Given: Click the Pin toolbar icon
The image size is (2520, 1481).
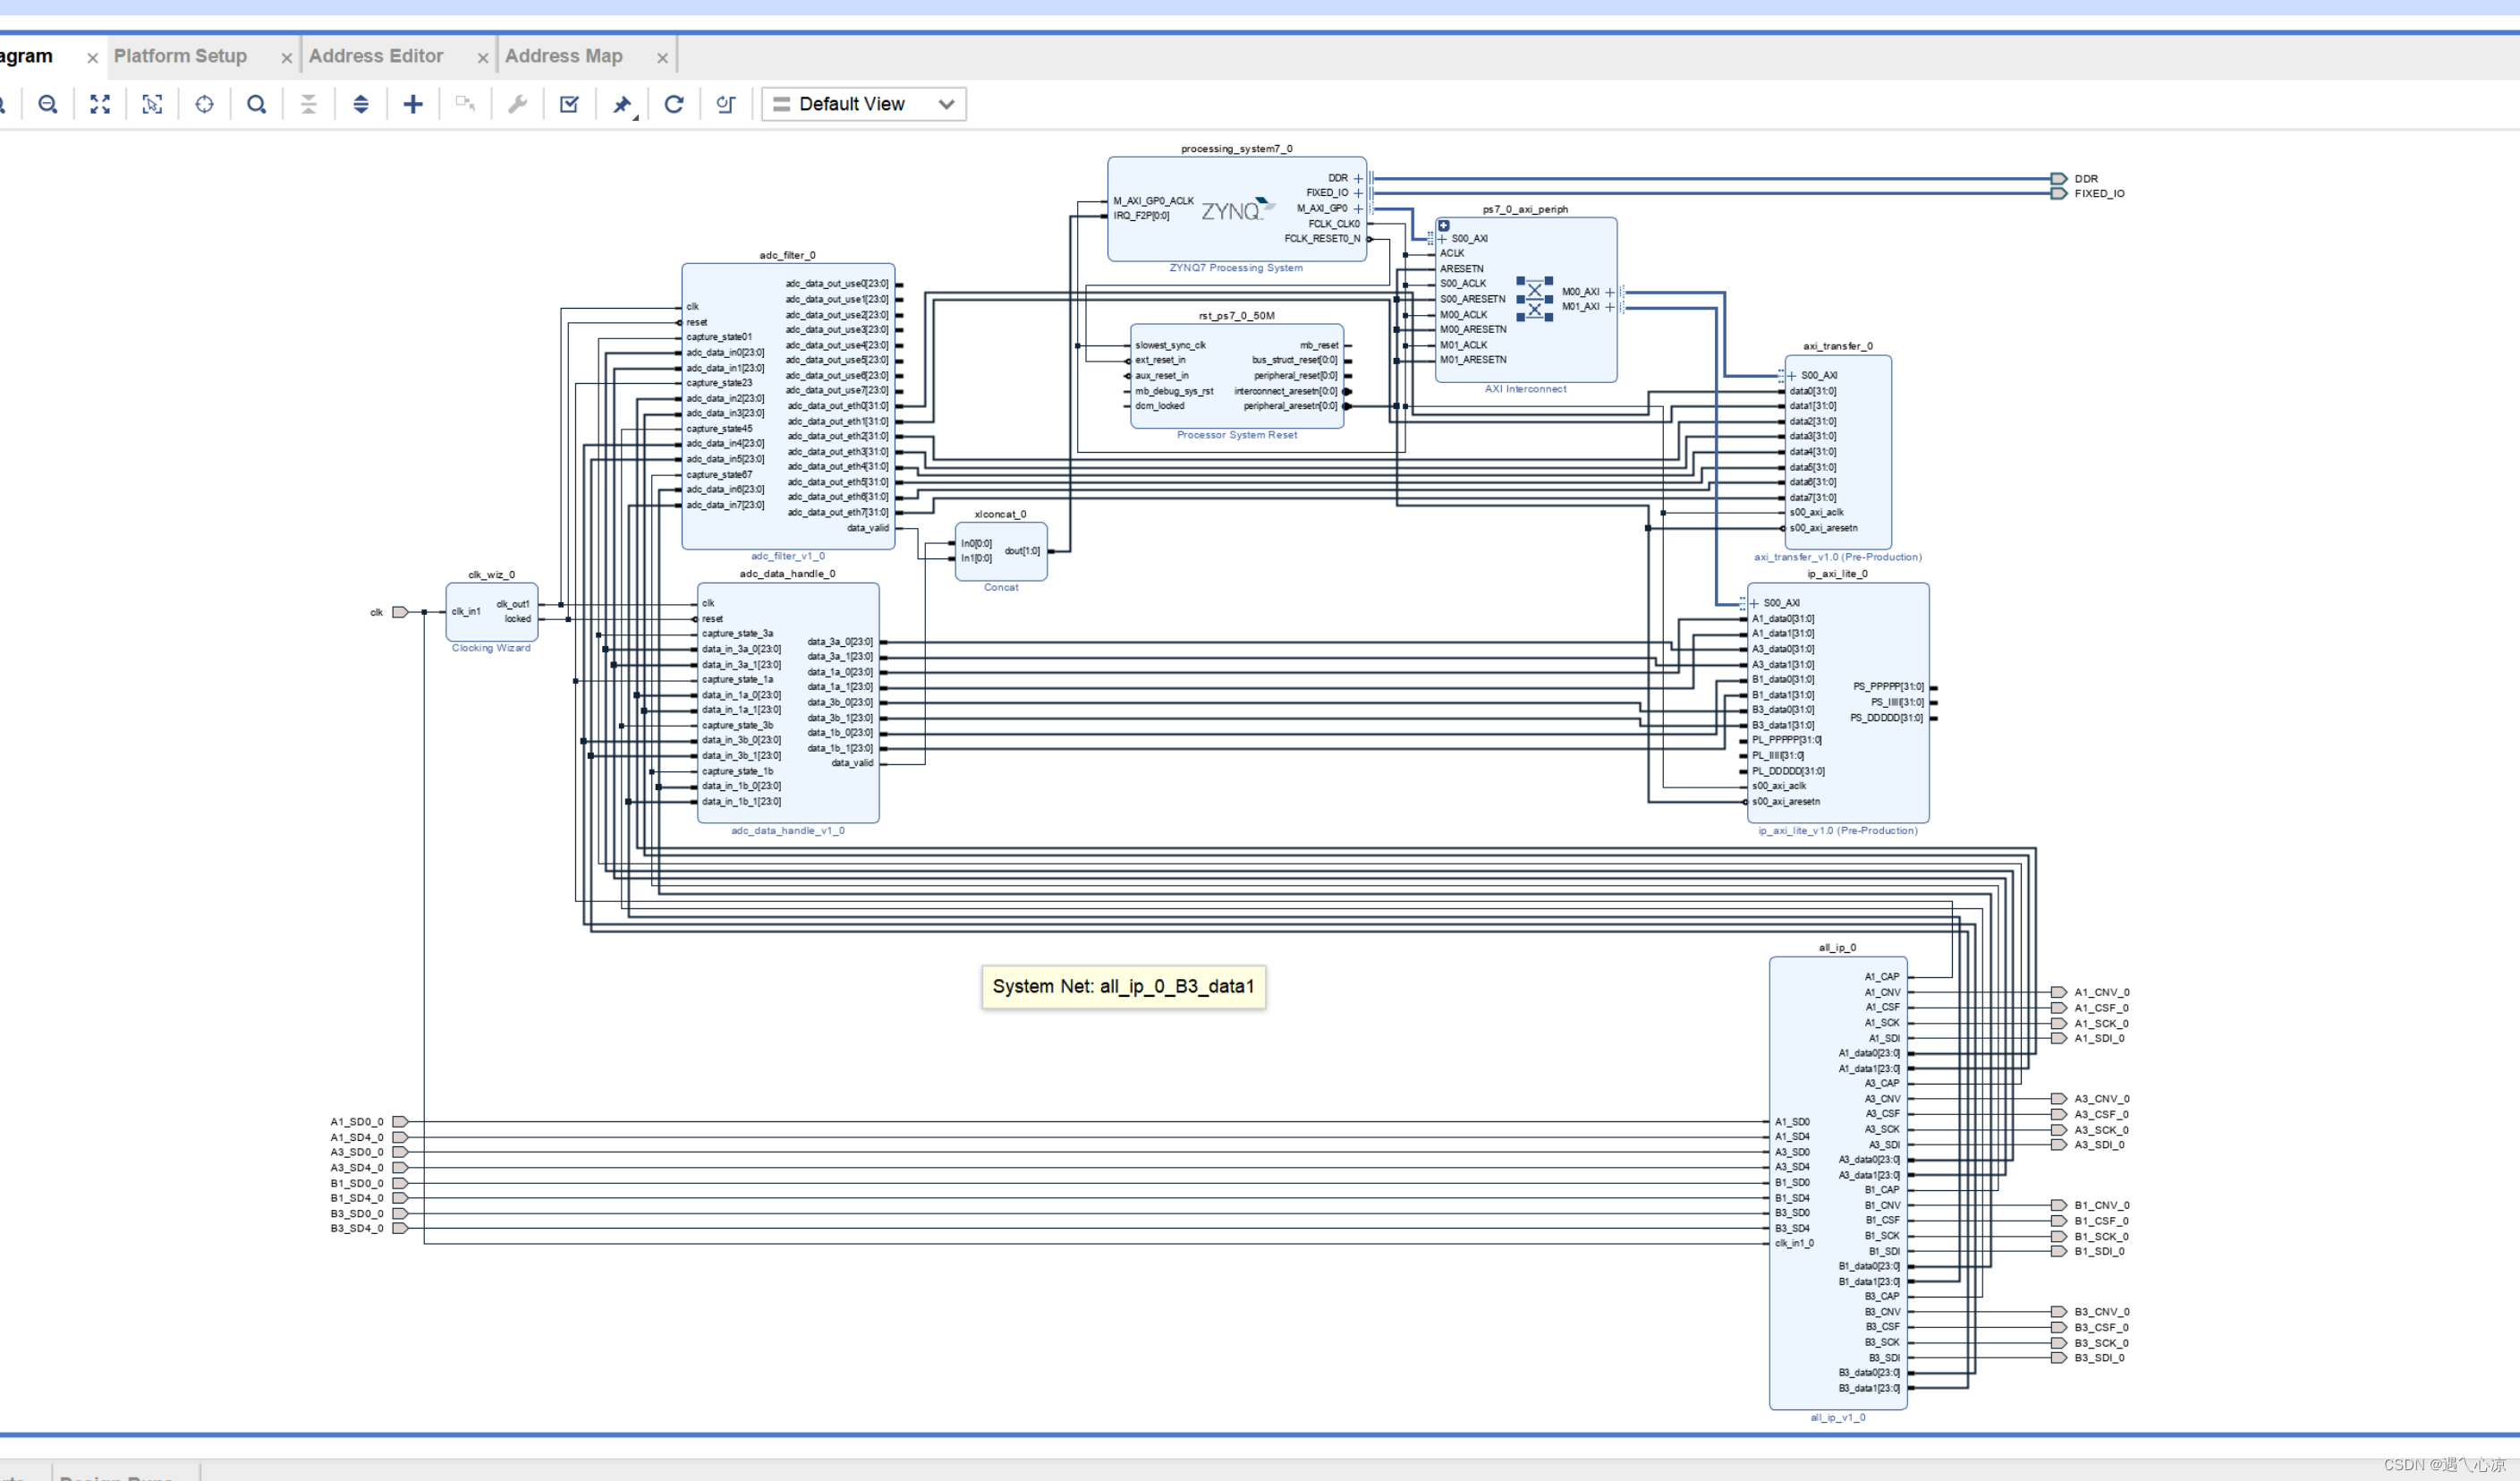Looking at the screenshot, I should pyautogui.click(x=622, y=104).
